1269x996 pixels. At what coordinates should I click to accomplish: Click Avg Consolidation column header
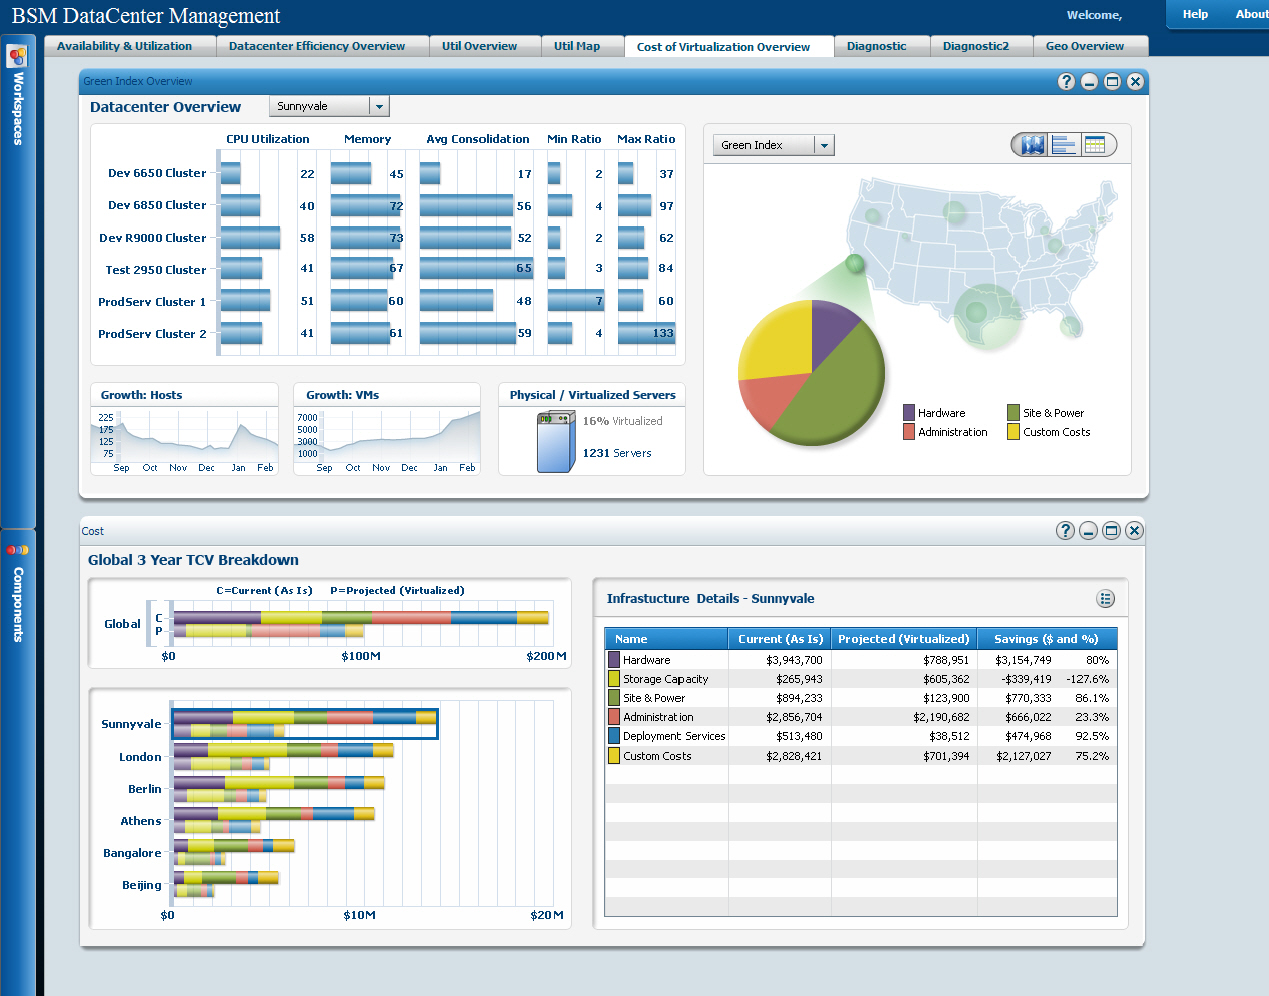478,139
